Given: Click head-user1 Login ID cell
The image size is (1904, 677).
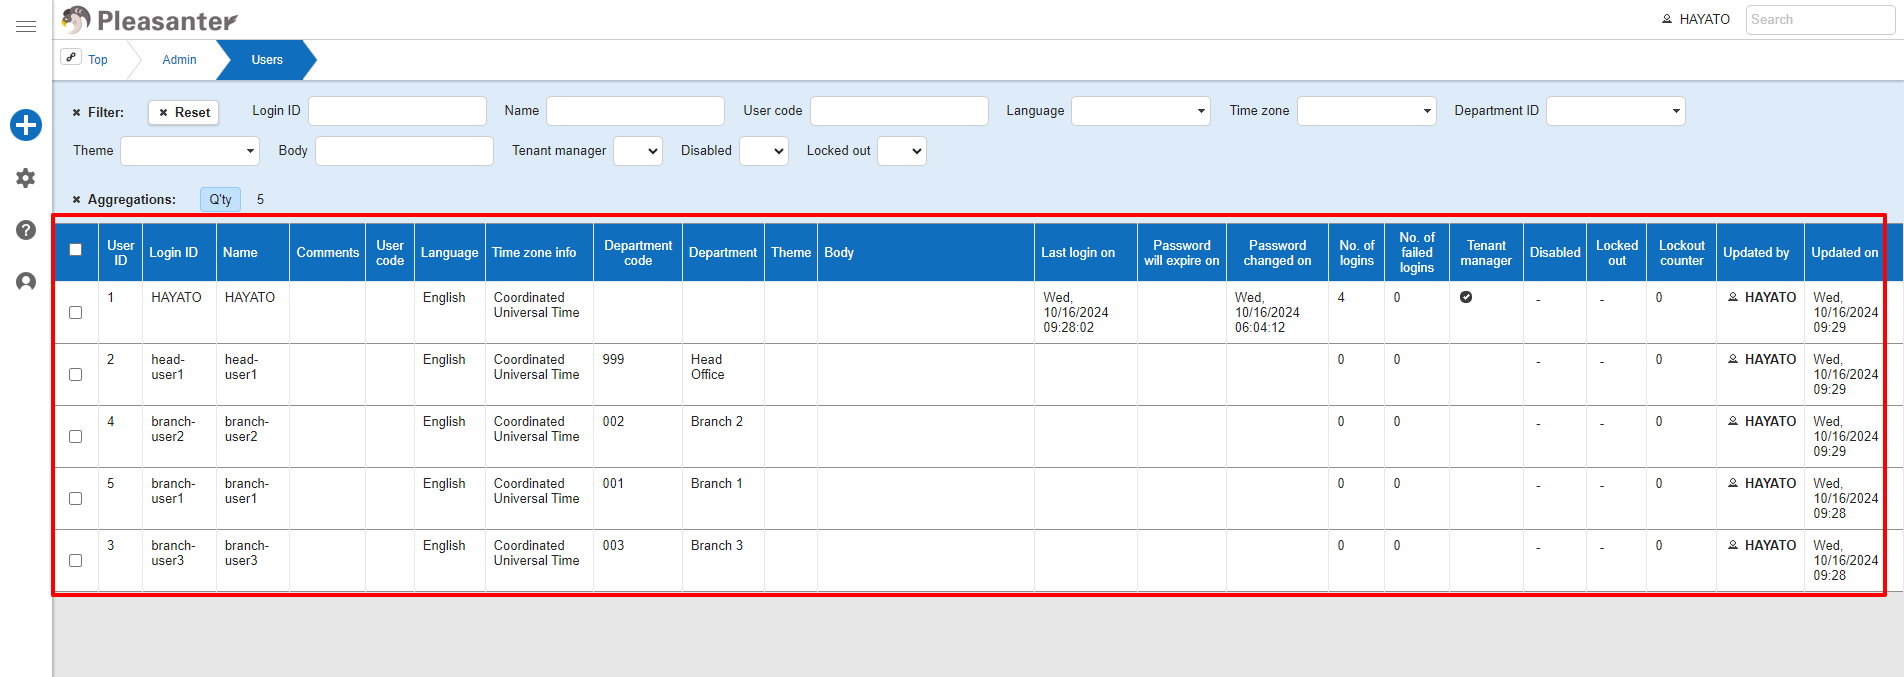Looking at the screenshot, I should pyautogui.click(x=179, y=375).
